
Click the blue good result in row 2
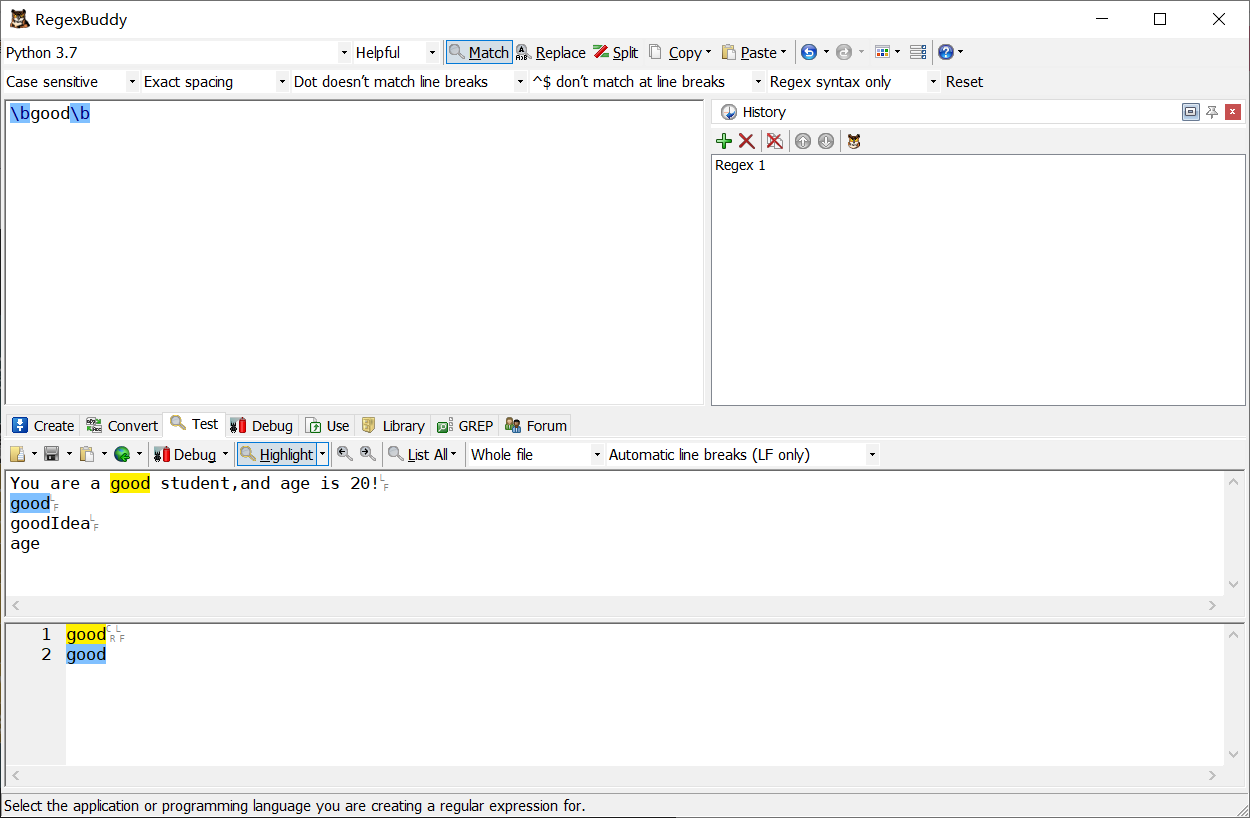click(x=86, y=655)
